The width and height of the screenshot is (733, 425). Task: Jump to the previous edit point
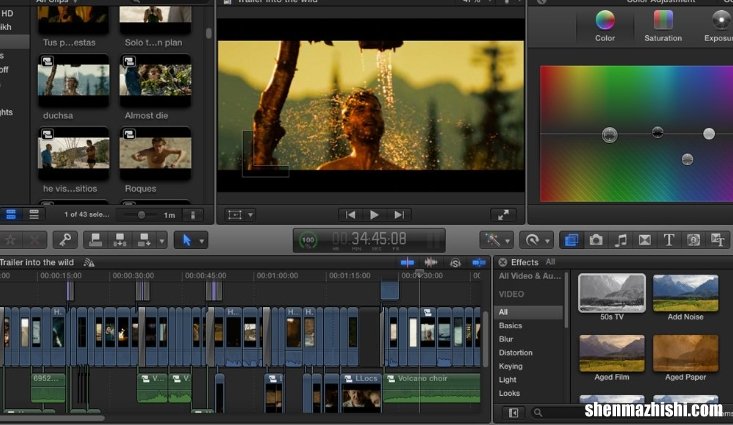(x=350, y=215)
